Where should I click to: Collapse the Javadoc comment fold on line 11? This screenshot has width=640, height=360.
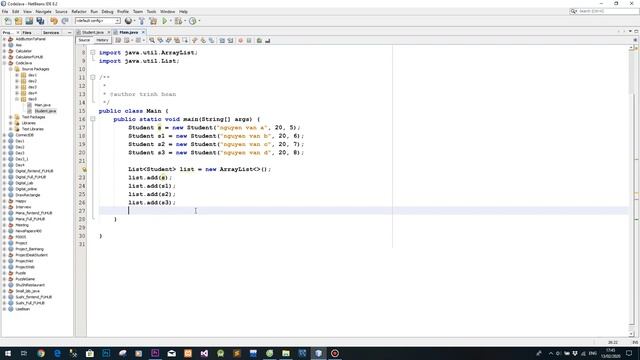pyautogui.click(x=93, y=78)
